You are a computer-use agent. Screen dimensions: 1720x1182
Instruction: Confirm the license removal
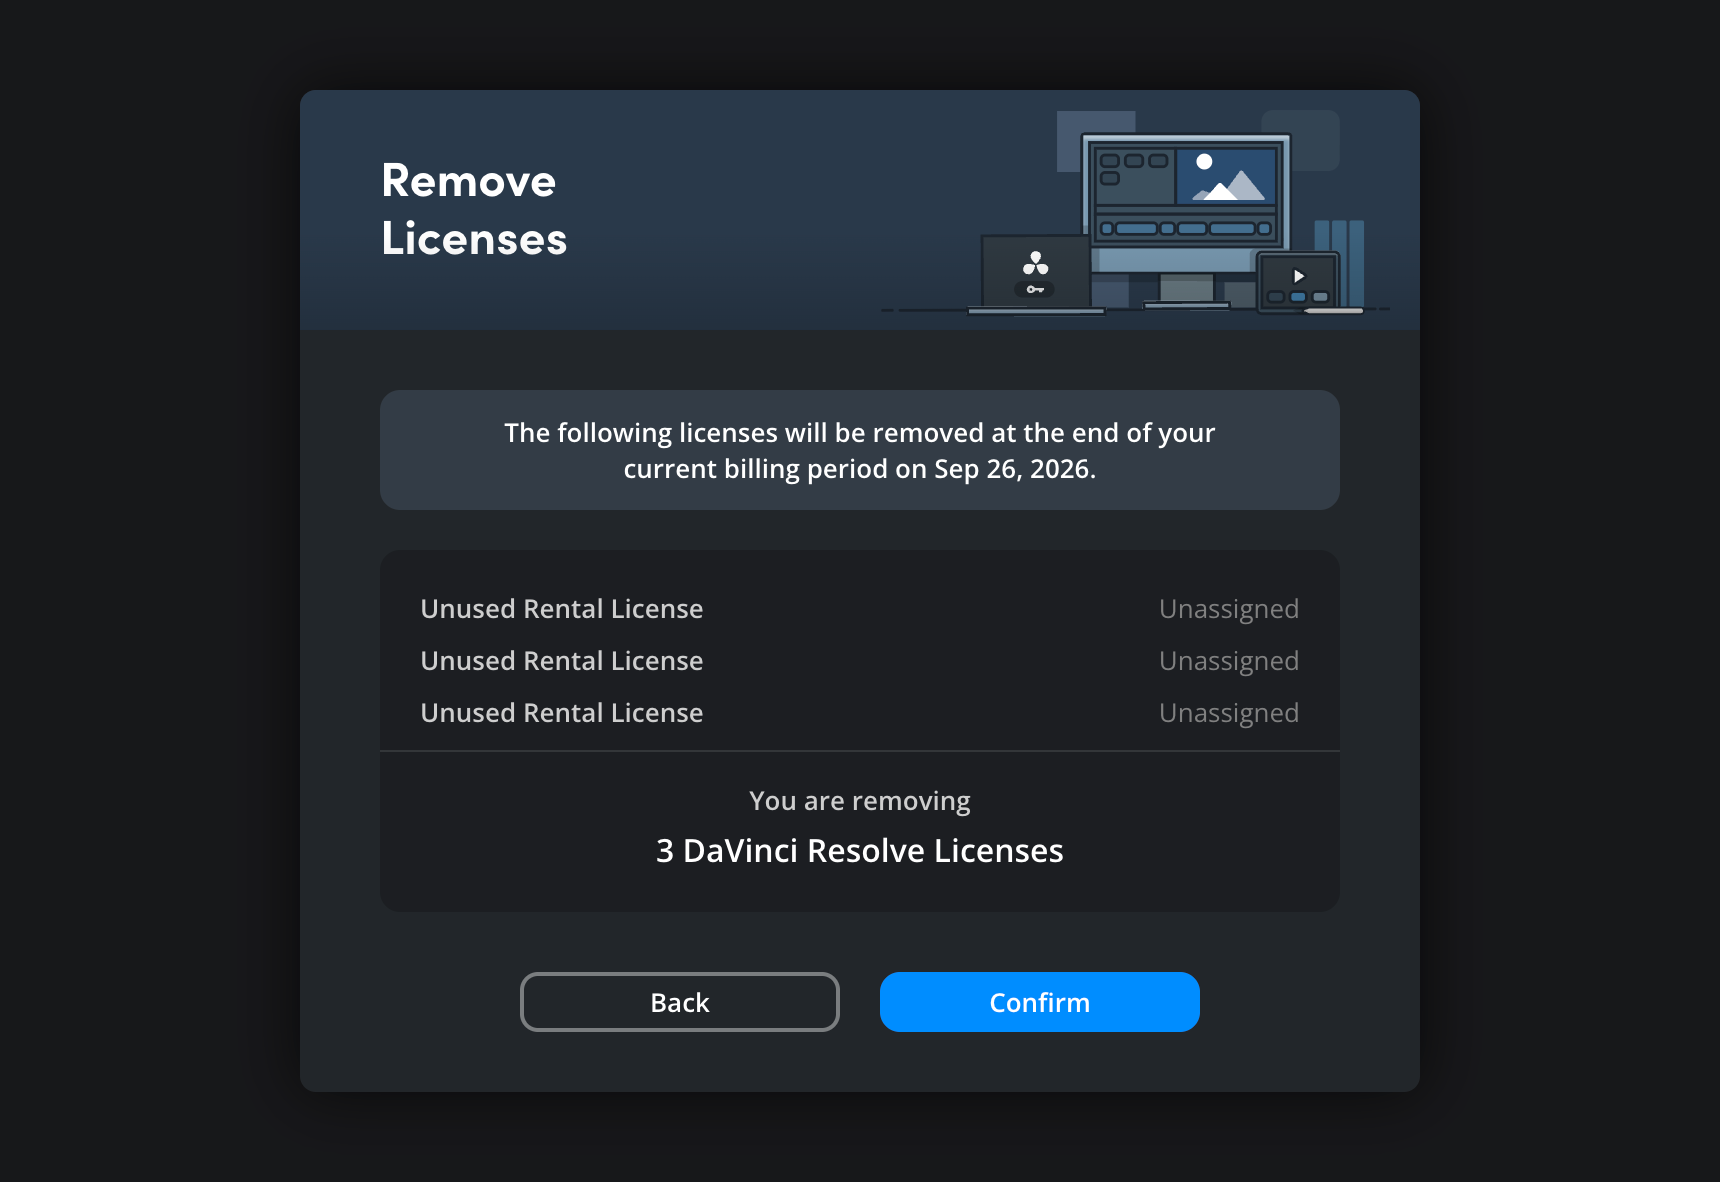[1039, 1002]
